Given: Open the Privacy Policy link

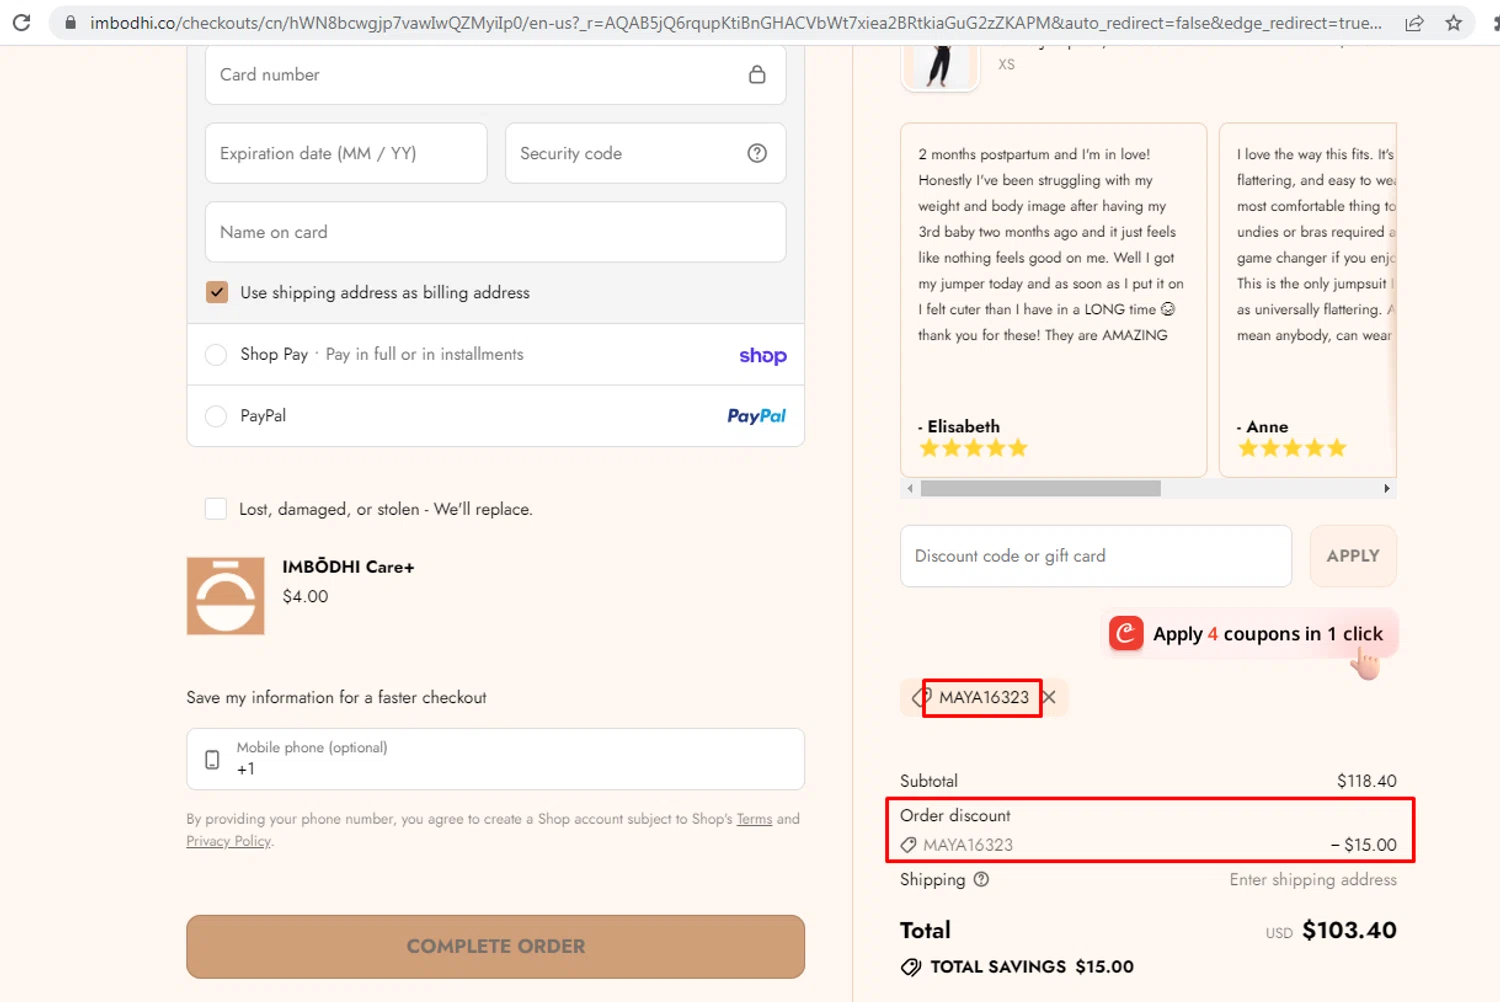Looking at the screenshot, I should coord(228,841).
